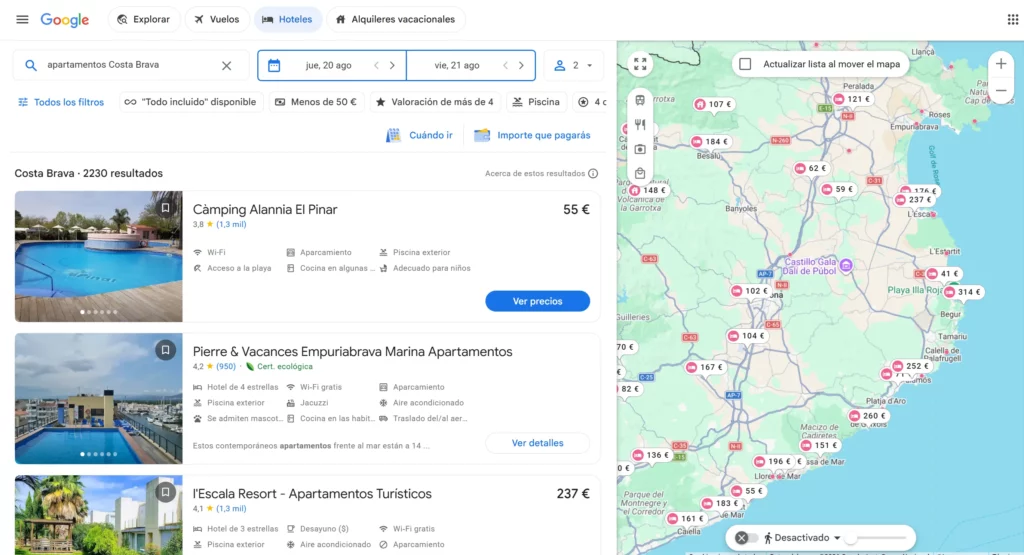Move check-in date one day later
1024x555 pixels.
[392, 65]
